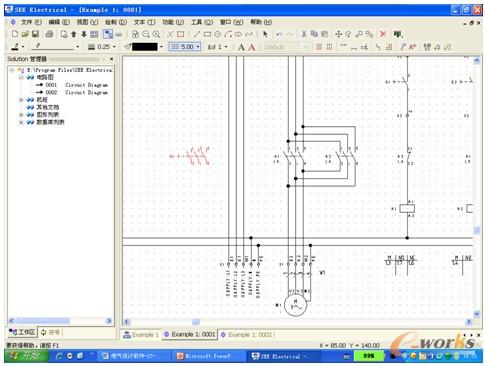The height and width of the screenshot is (366, 485).
Task: Collapse the 电路图 tree node
Action: pos(21,77)
